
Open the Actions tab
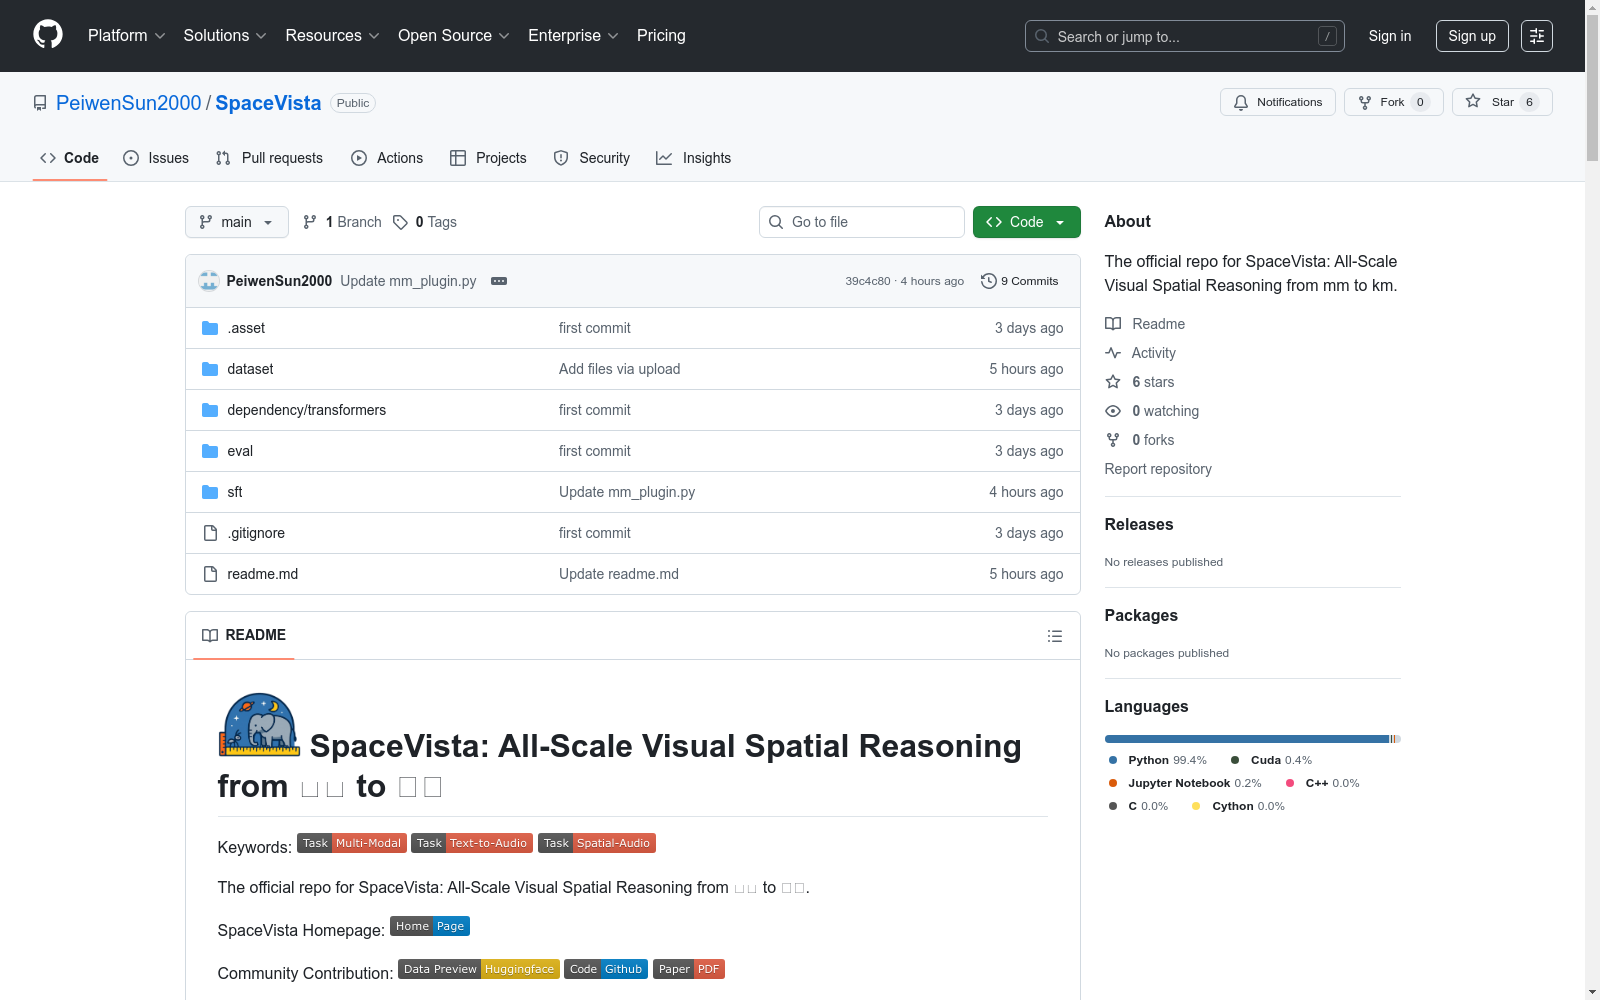coord(387,158)
